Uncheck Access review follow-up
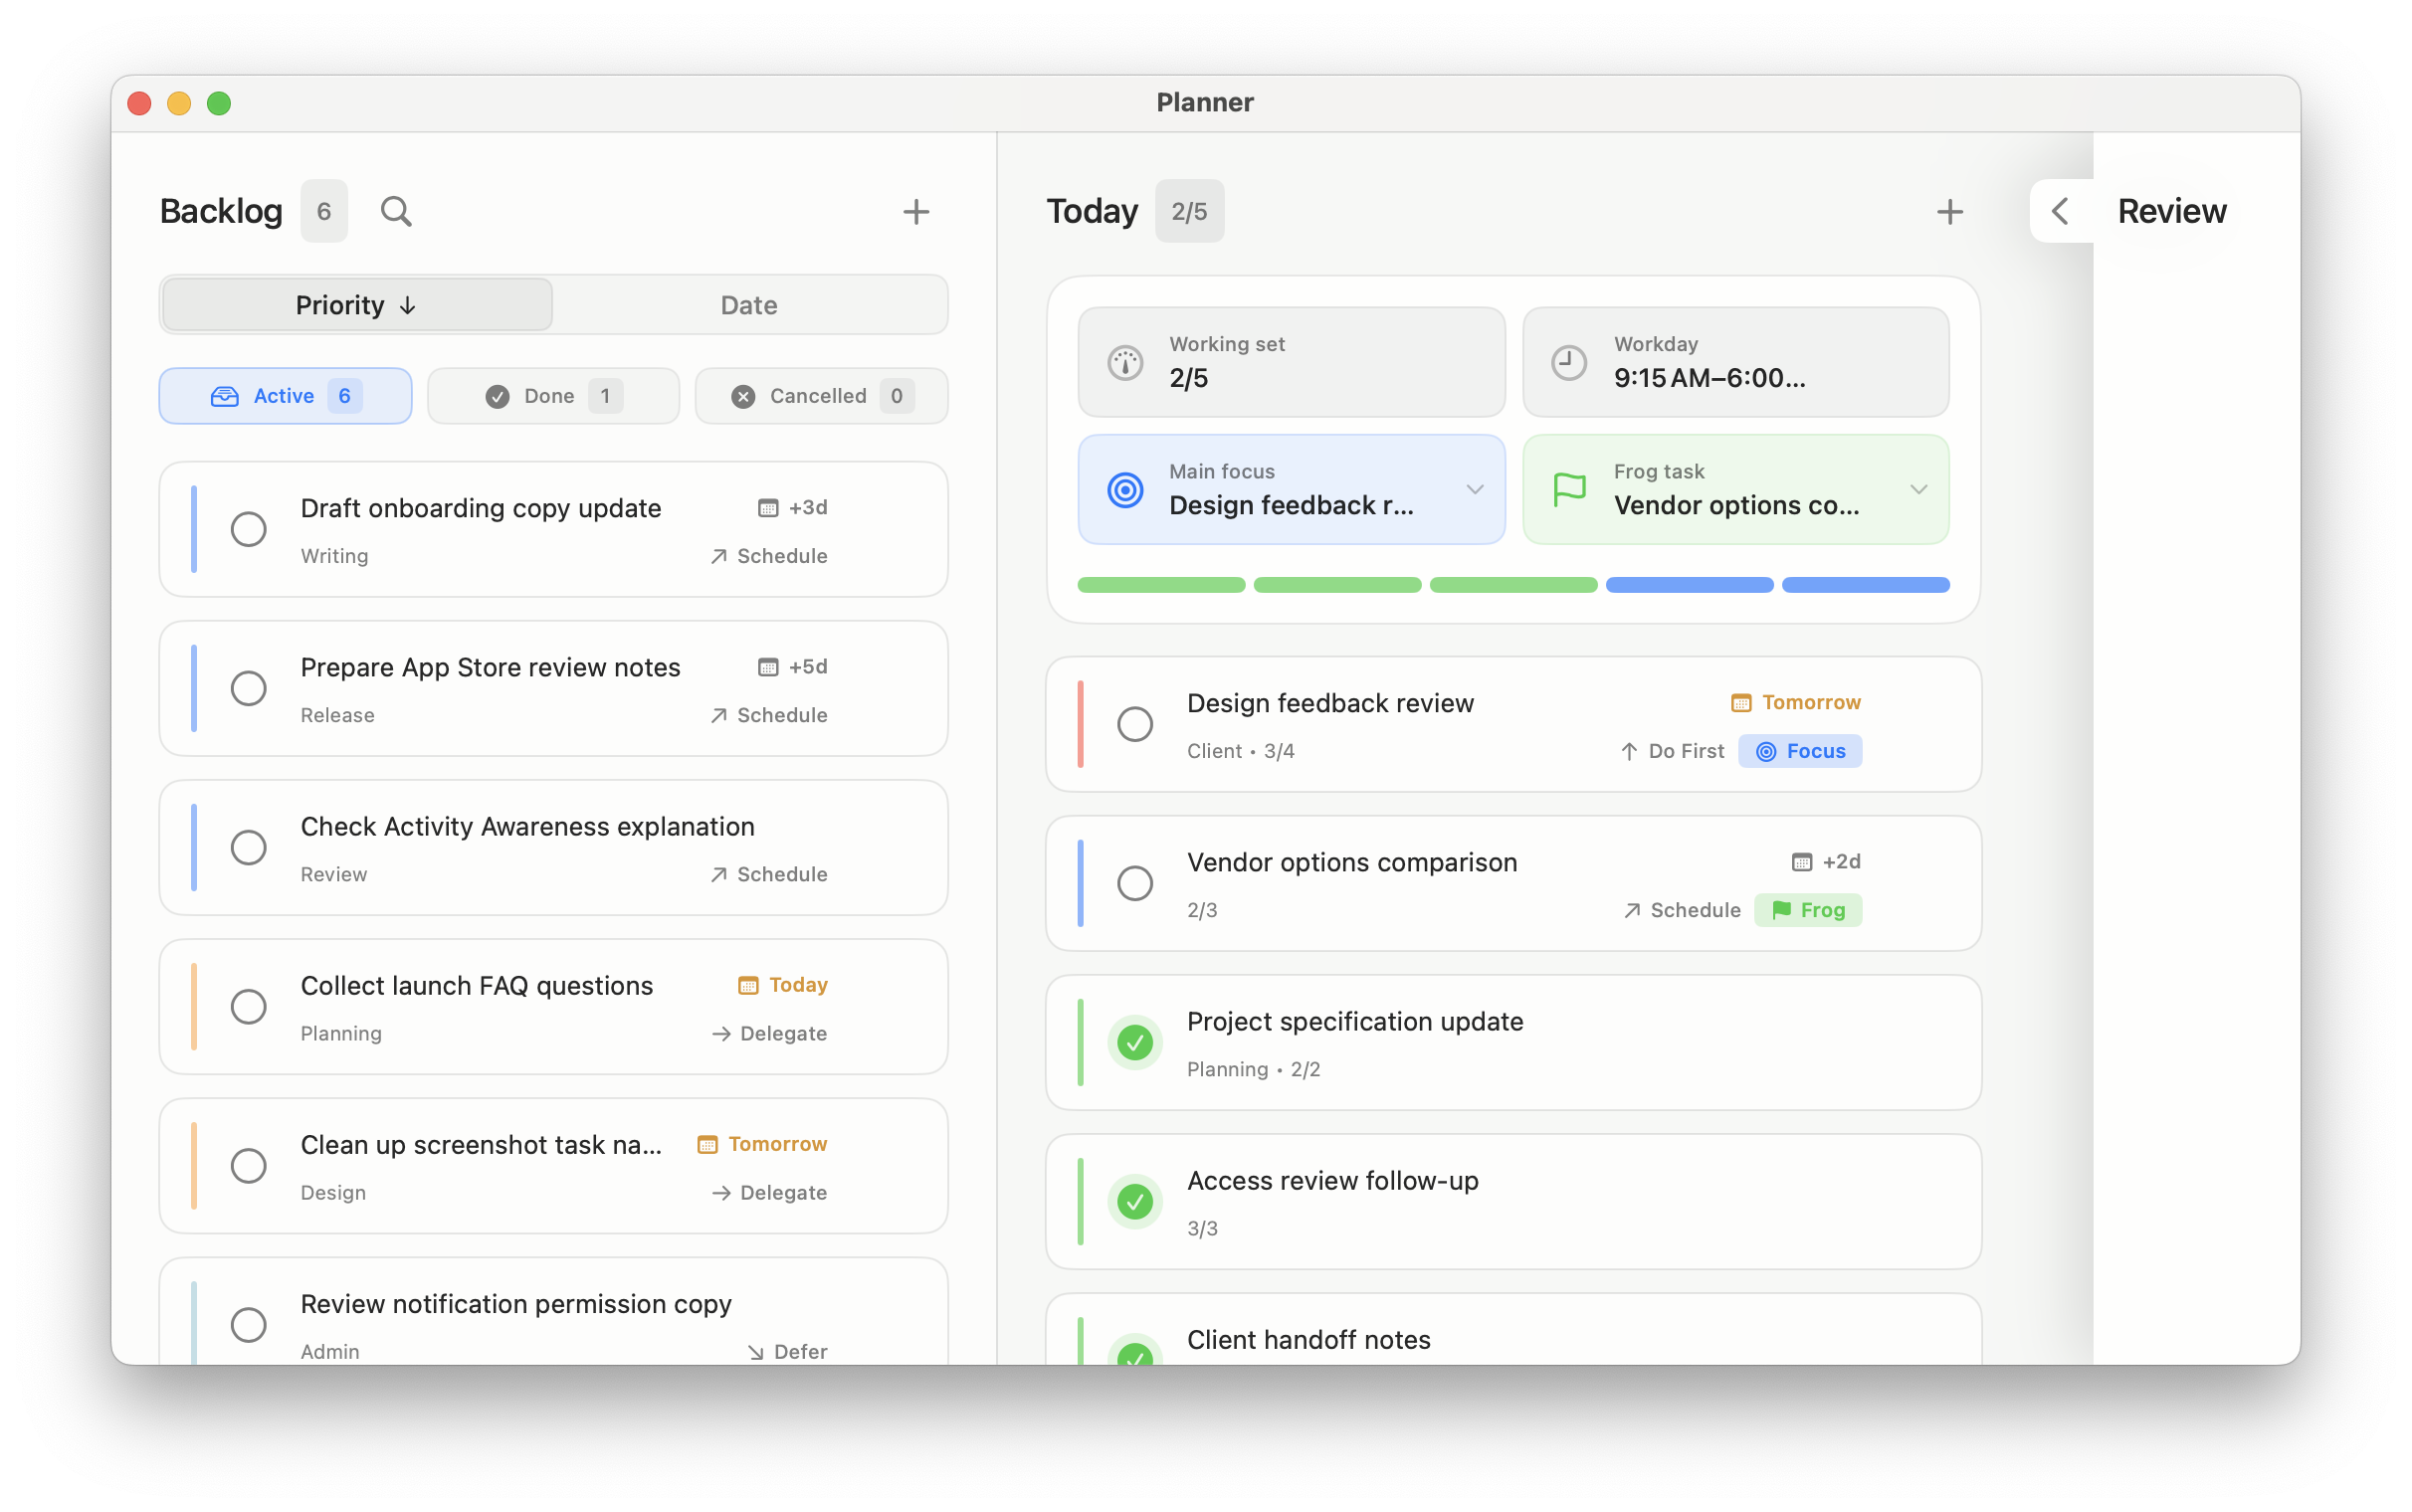The image size is (2412, 1512). 1135,1201
